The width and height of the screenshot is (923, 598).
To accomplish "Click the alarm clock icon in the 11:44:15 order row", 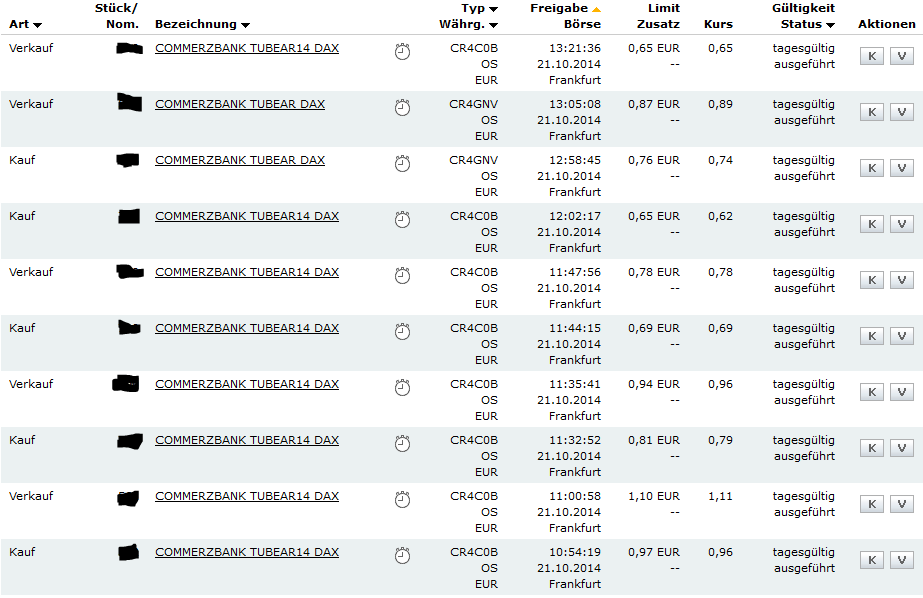I will click(402, 331).
